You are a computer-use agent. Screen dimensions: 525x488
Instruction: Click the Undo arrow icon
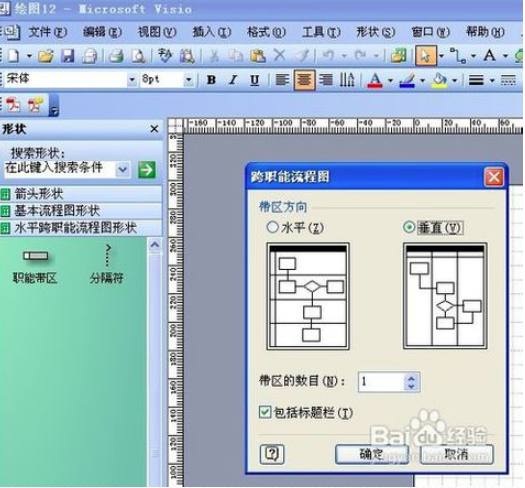pos(328,55)
